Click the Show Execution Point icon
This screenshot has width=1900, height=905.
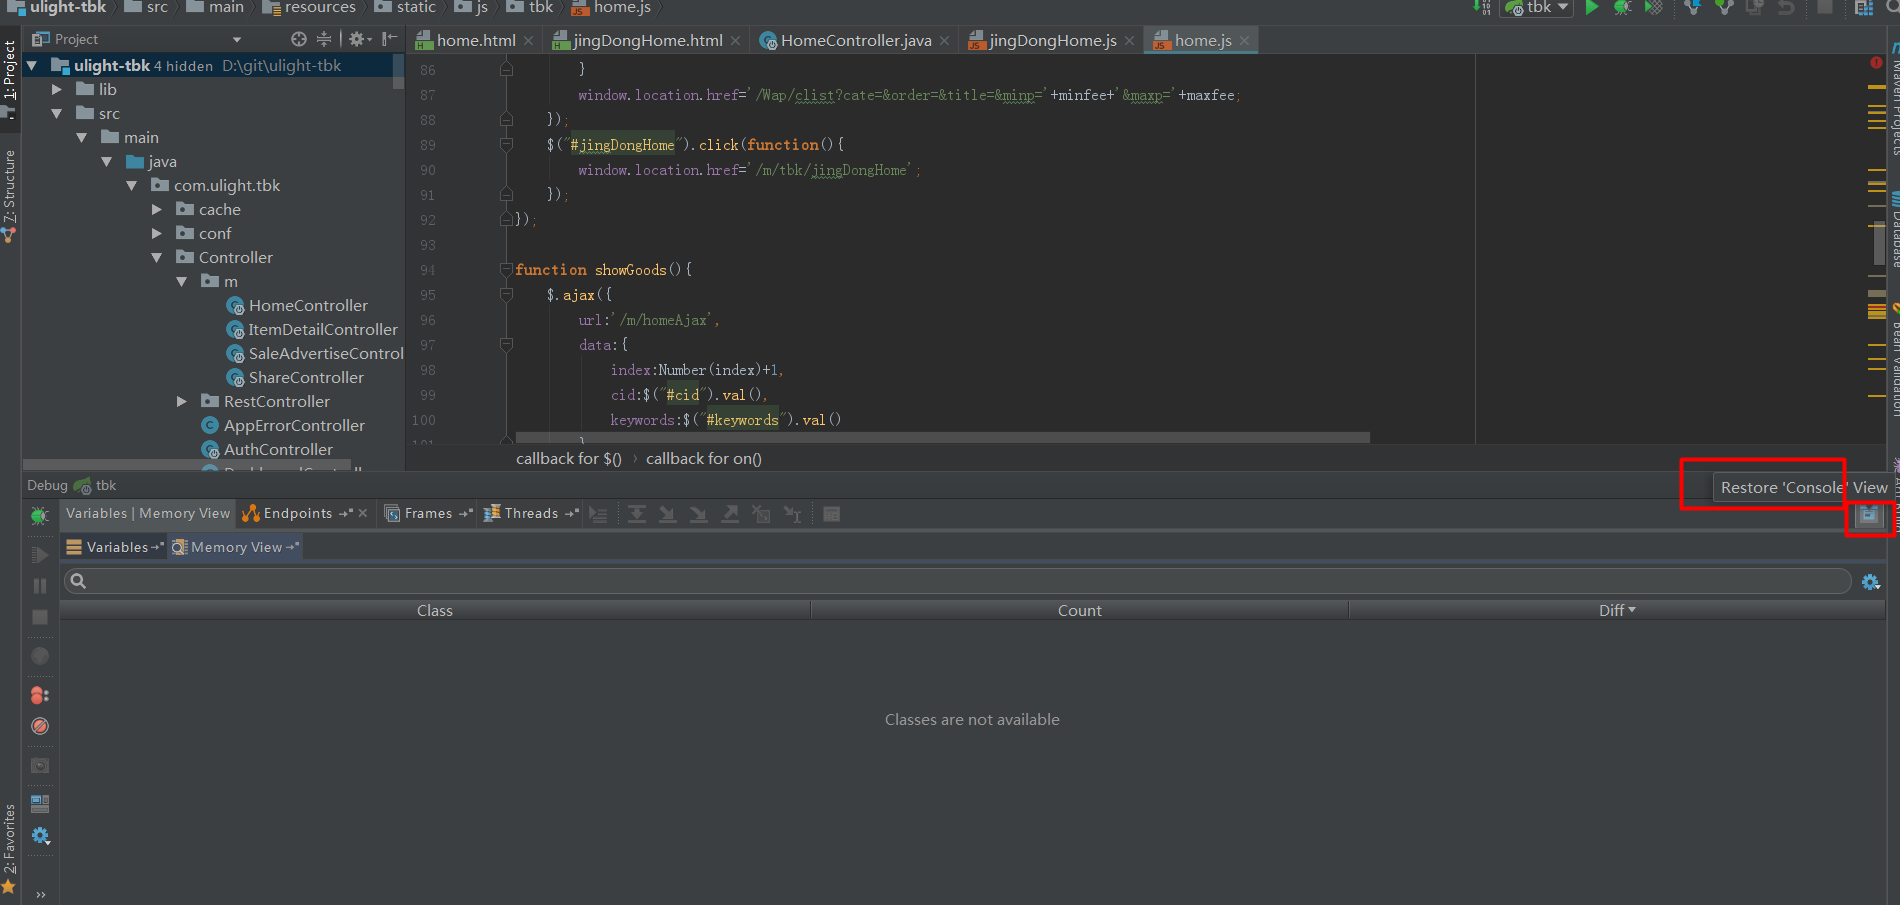tap(599, 513)
